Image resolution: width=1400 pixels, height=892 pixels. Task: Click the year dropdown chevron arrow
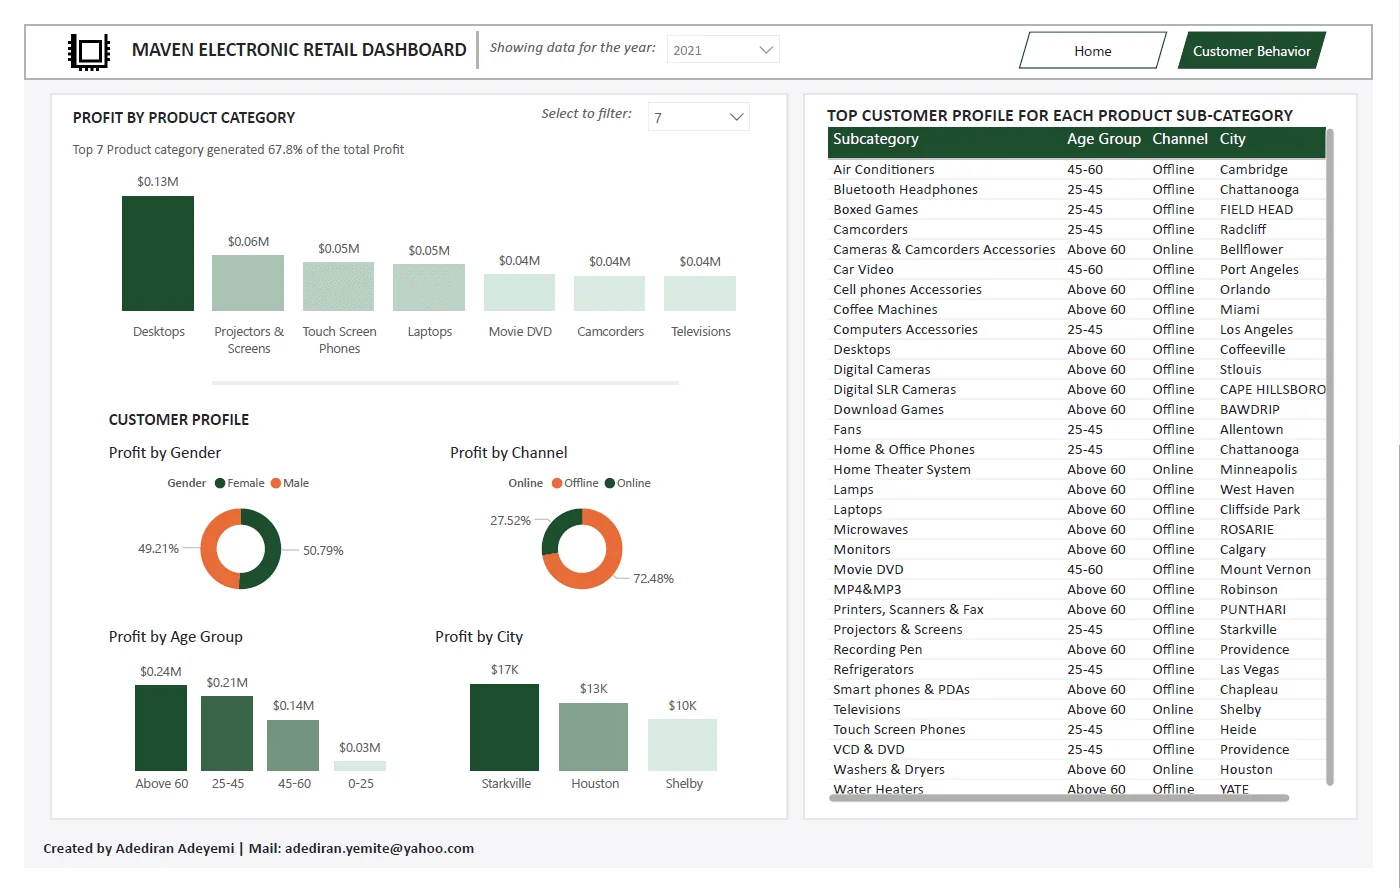tap(767, 50)
